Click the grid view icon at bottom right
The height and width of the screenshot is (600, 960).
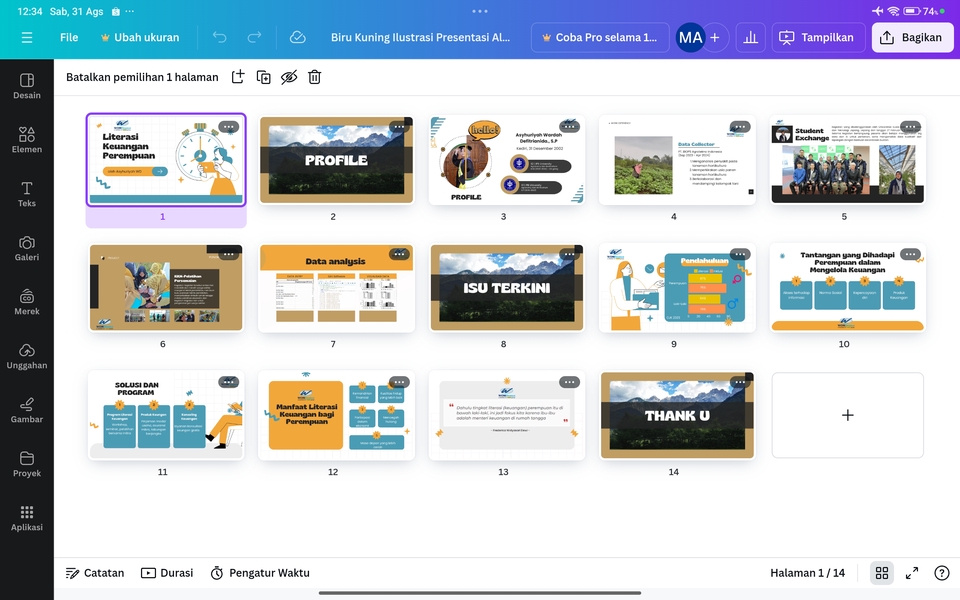881,573
